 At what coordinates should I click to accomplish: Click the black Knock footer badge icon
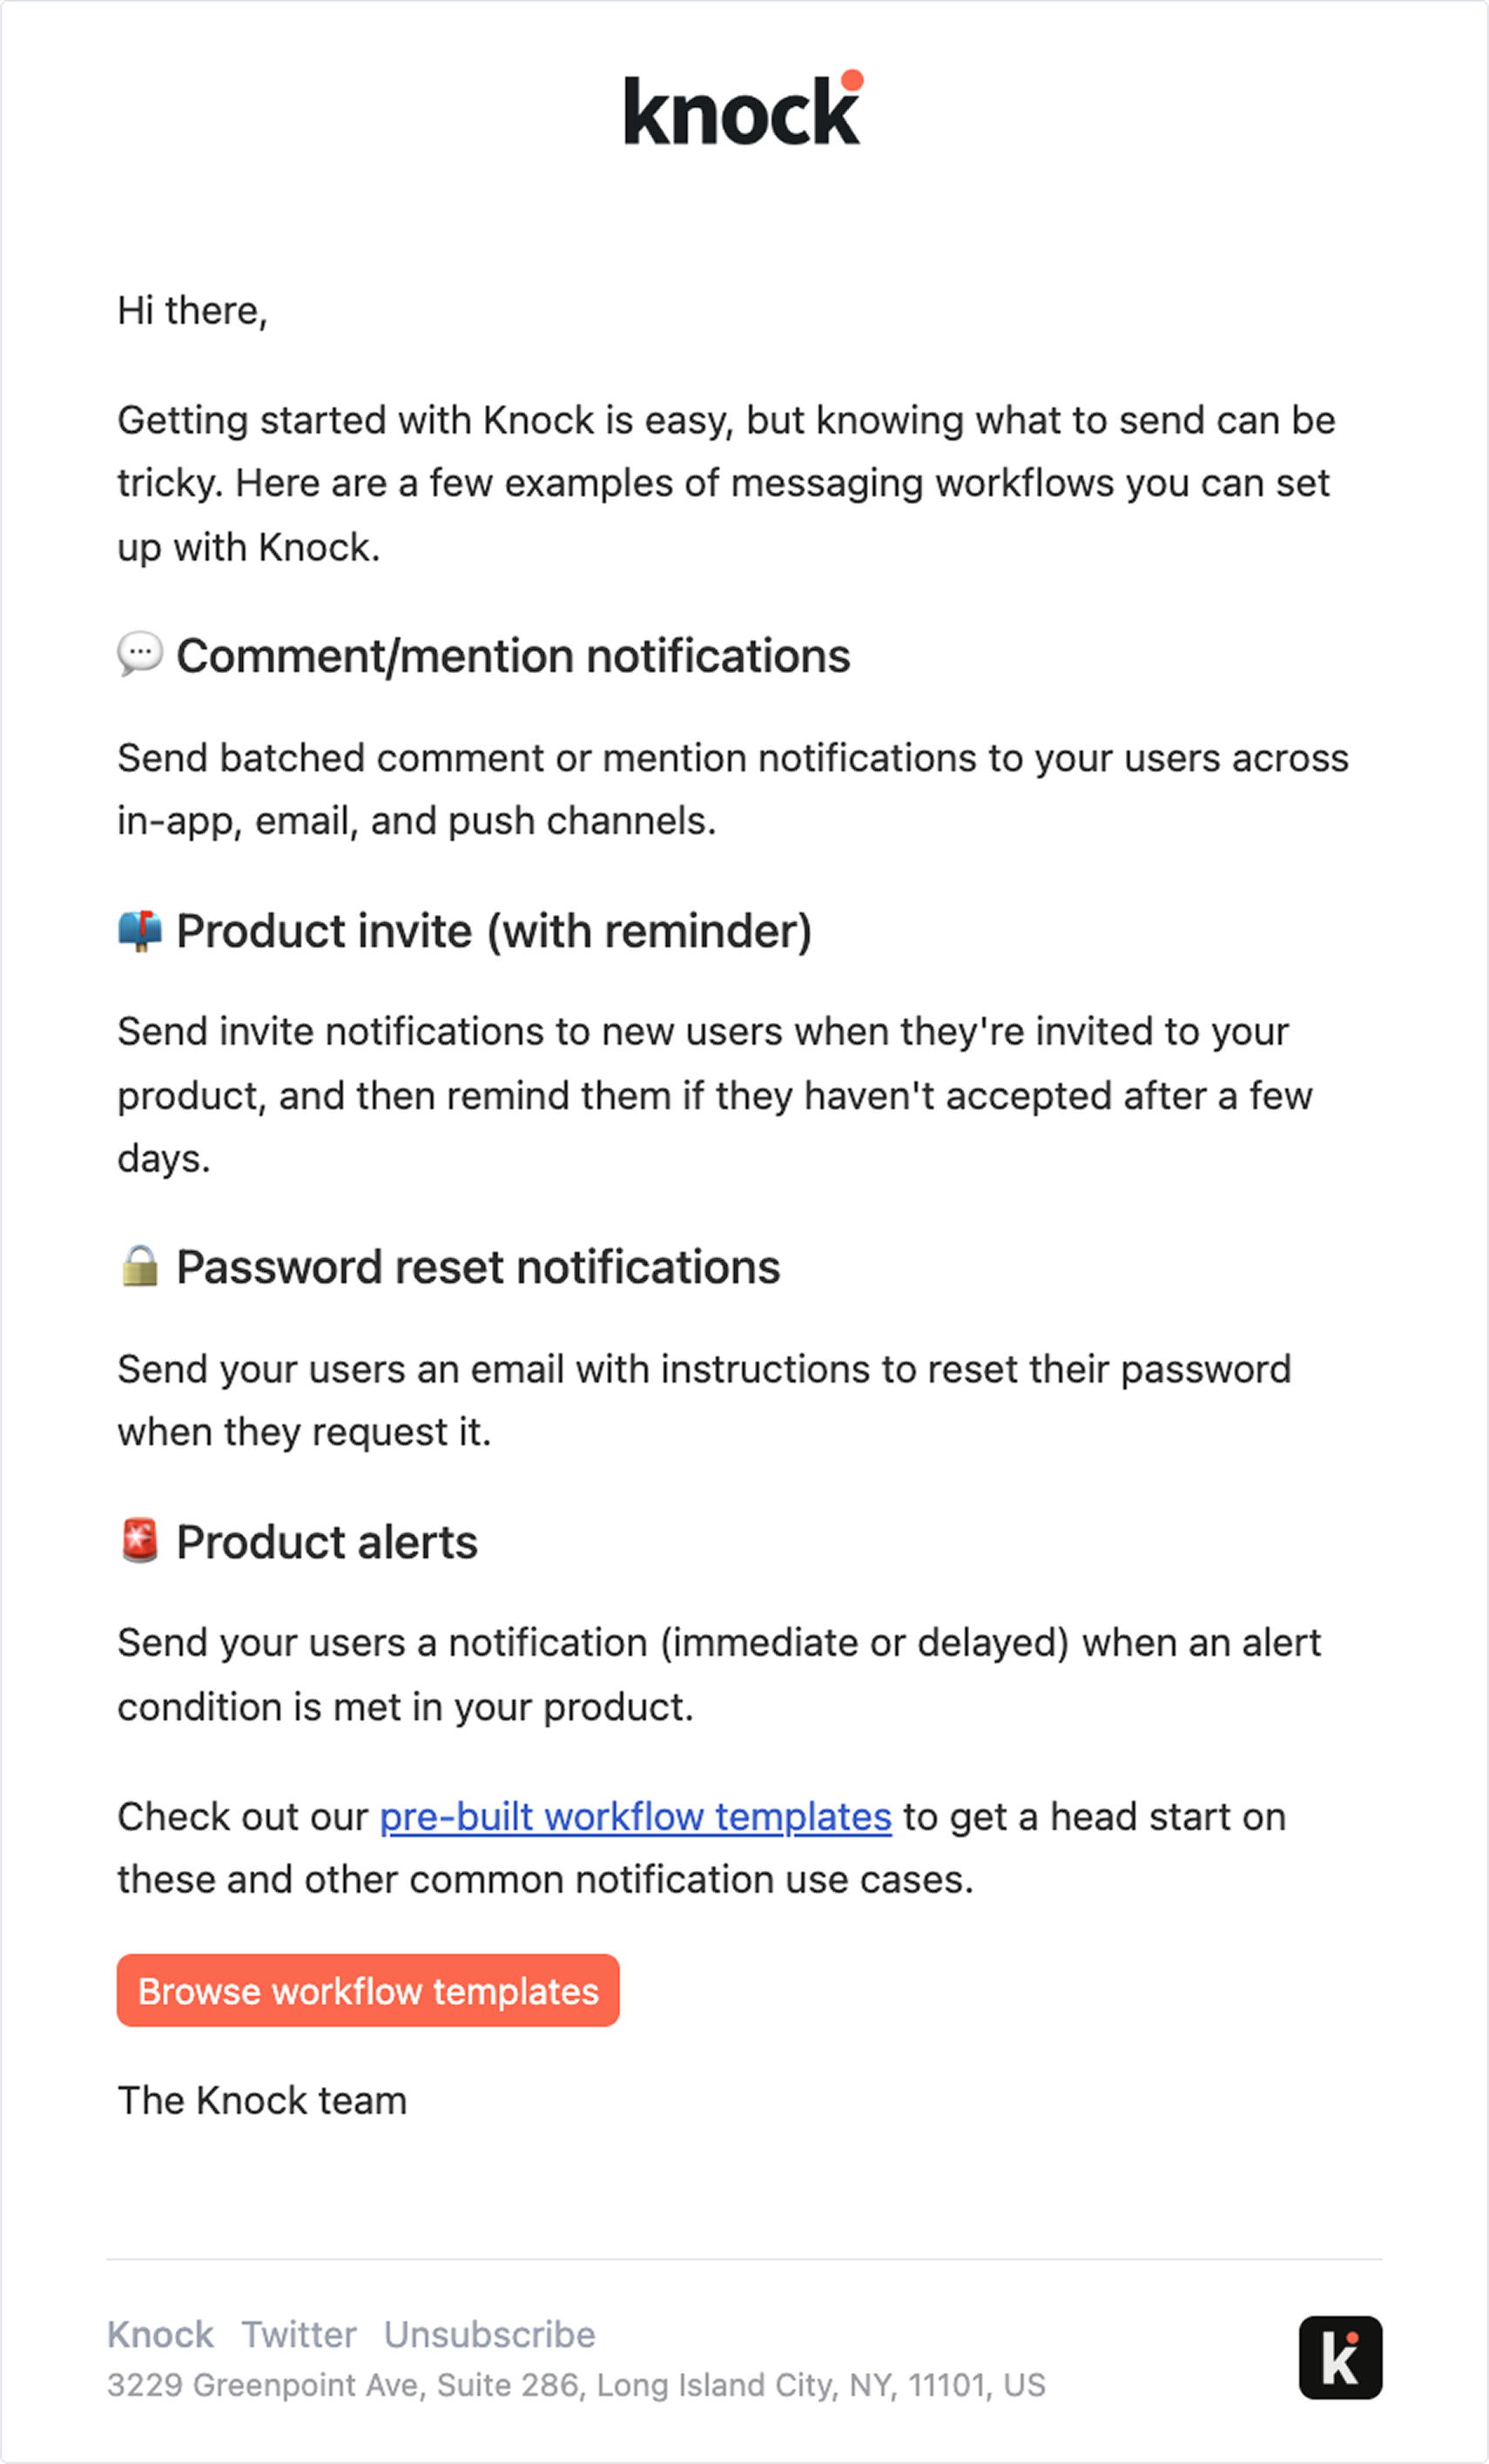click(1340, 2357)
